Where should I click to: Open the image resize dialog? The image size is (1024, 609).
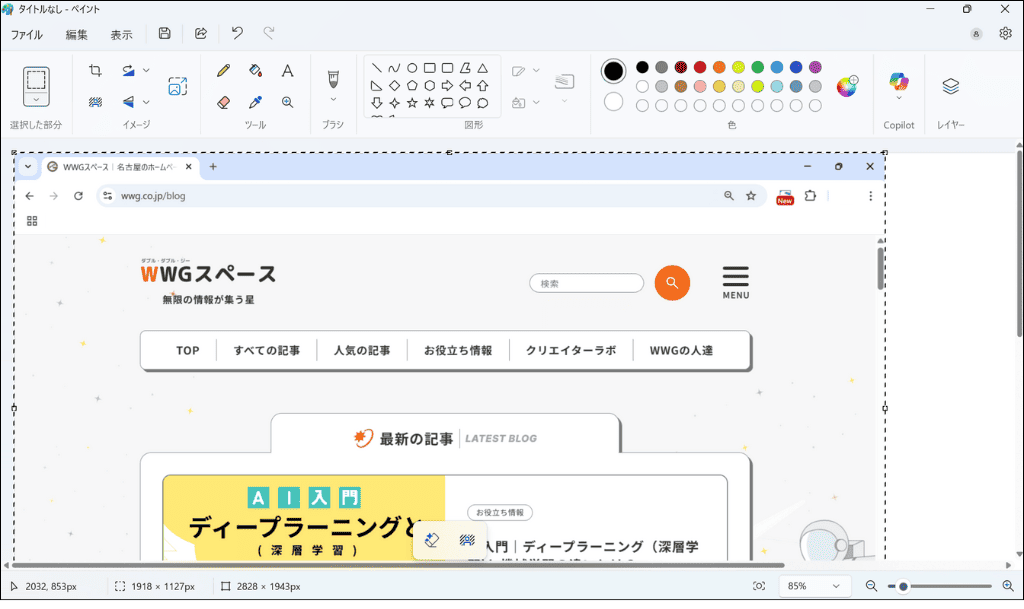click(178, 86)
